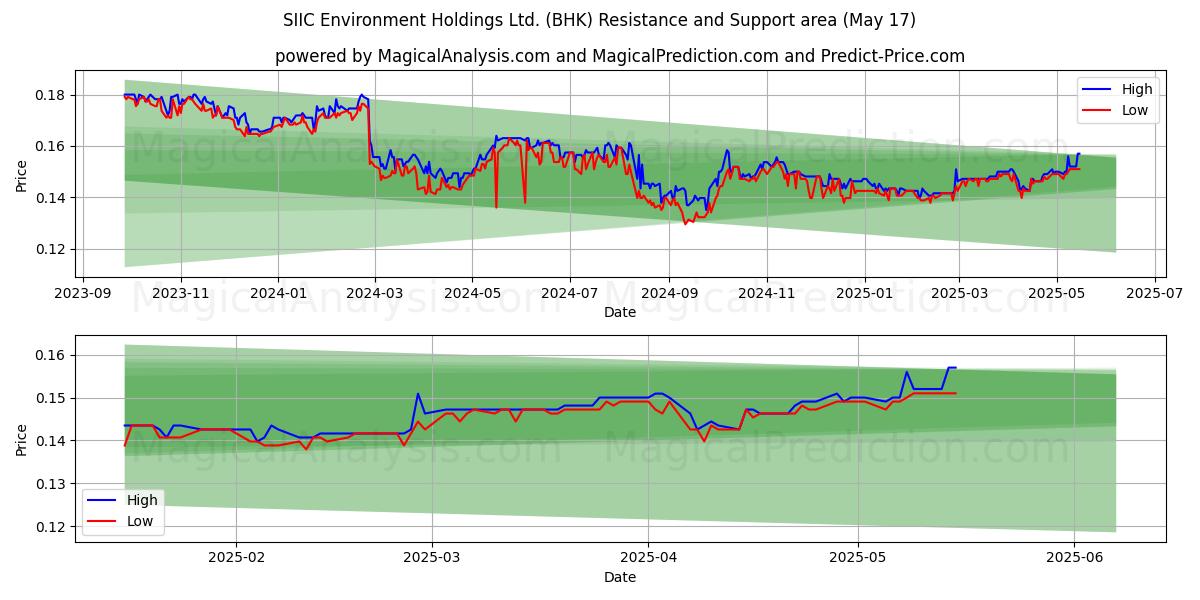The height and width of the screenshot is (600, 1200).
Task: Click the top chart '2024-11' x-axis label
Action: (x=766, y=293)
